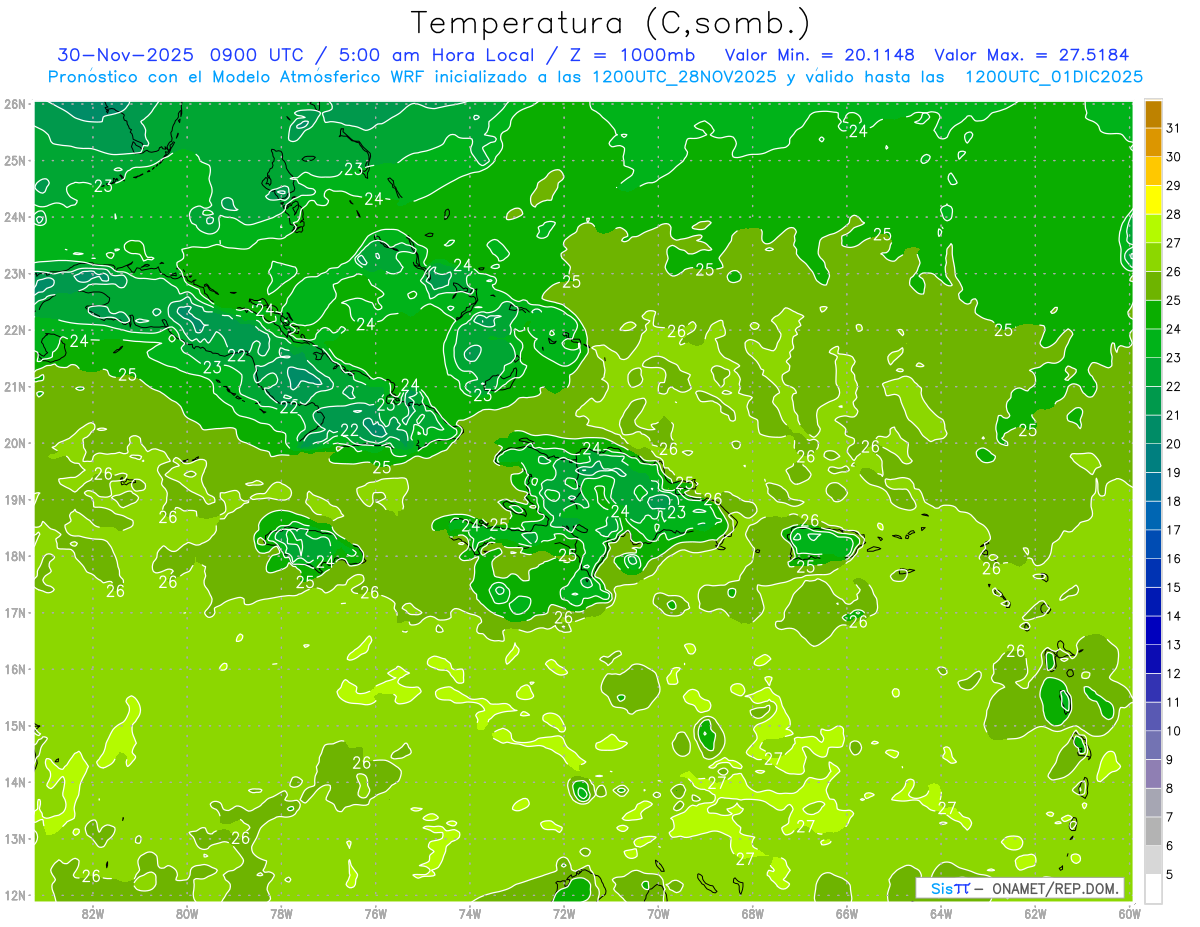1200x927 pixels.
Task: Click the colorbar legend value 20
Action: point(1174,444)
